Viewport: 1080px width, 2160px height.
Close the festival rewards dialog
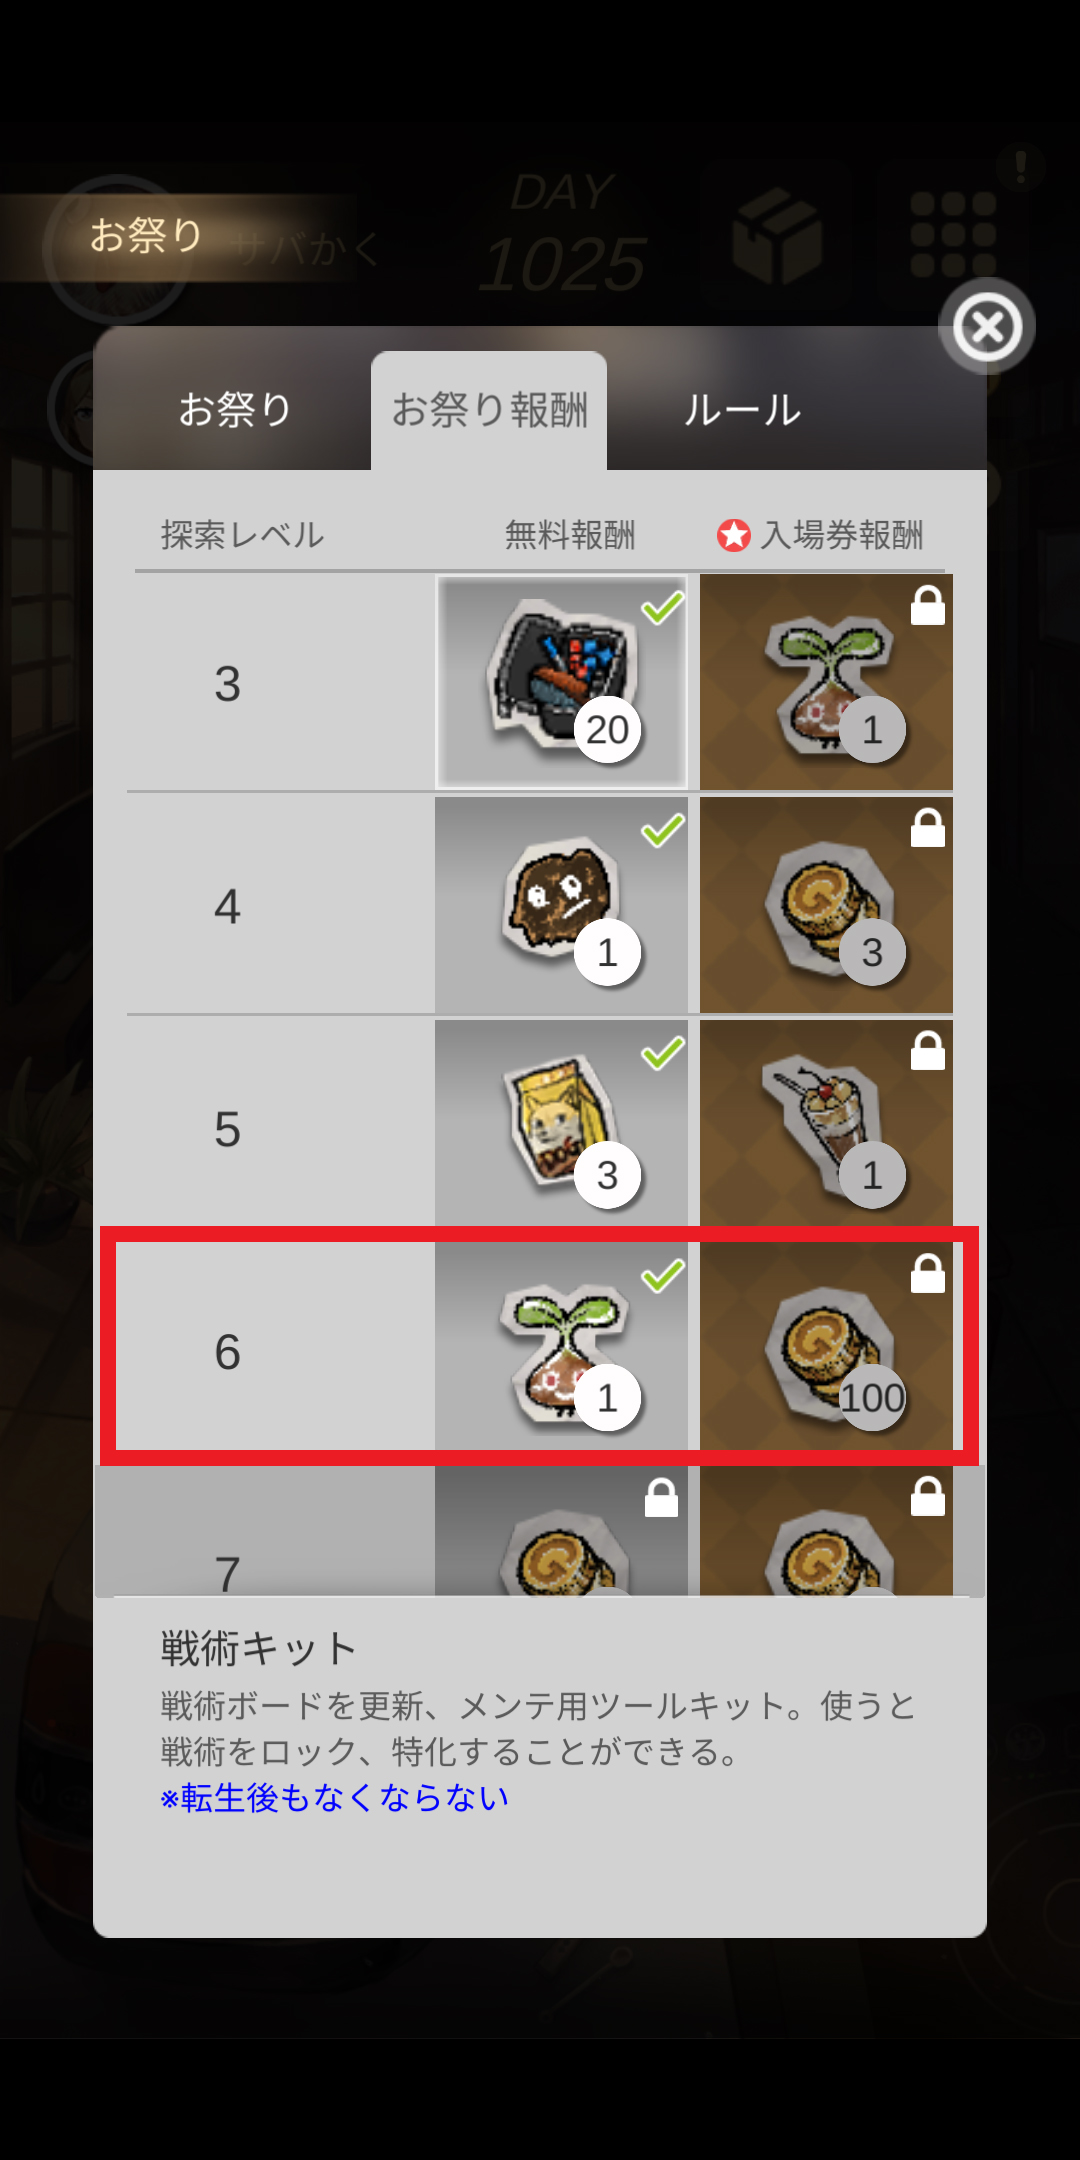click(987, 326)
